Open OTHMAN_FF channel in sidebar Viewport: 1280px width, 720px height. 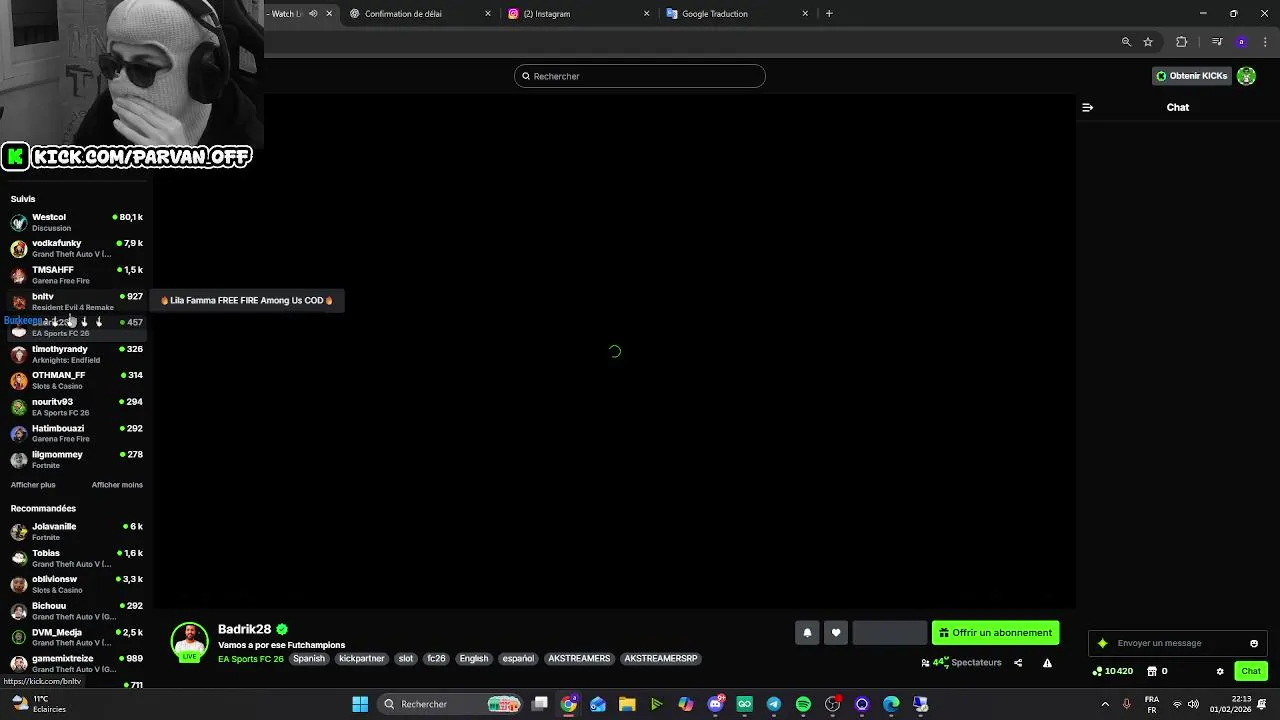[x=77, y=380]
